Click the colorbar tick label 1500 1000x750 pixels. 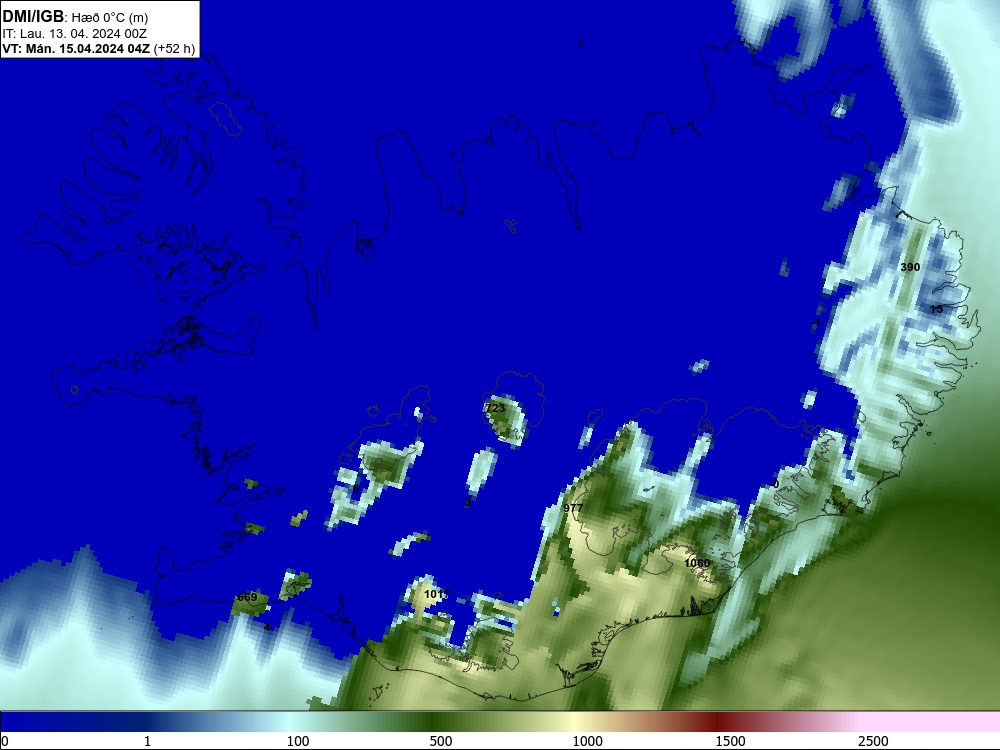tap(730, 741)
